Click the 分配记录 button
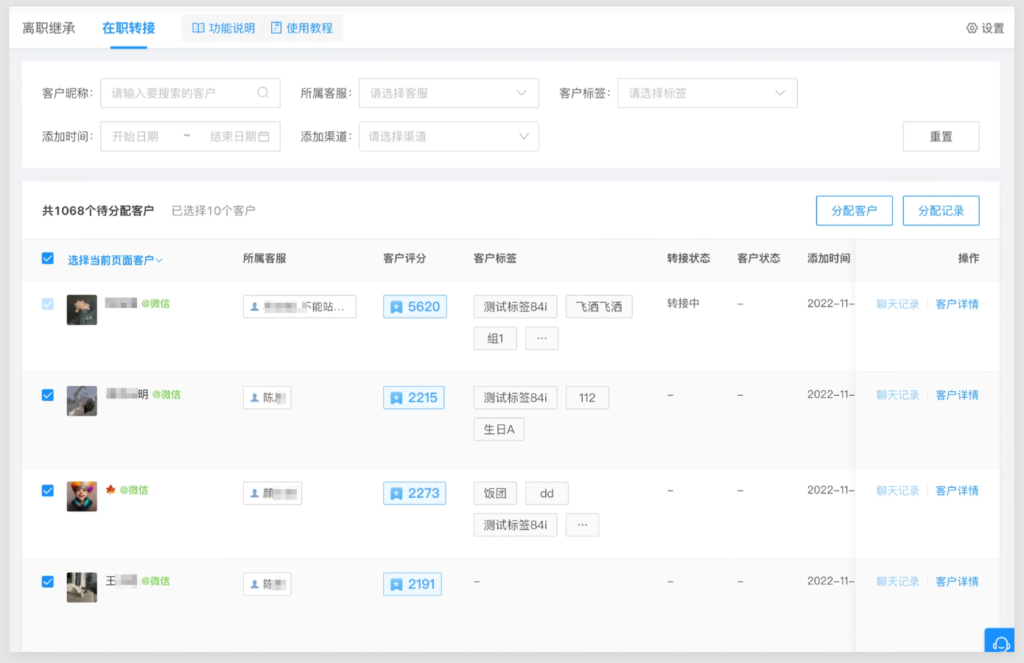Viewport: 1024px width, 663px height. point(941,210)
